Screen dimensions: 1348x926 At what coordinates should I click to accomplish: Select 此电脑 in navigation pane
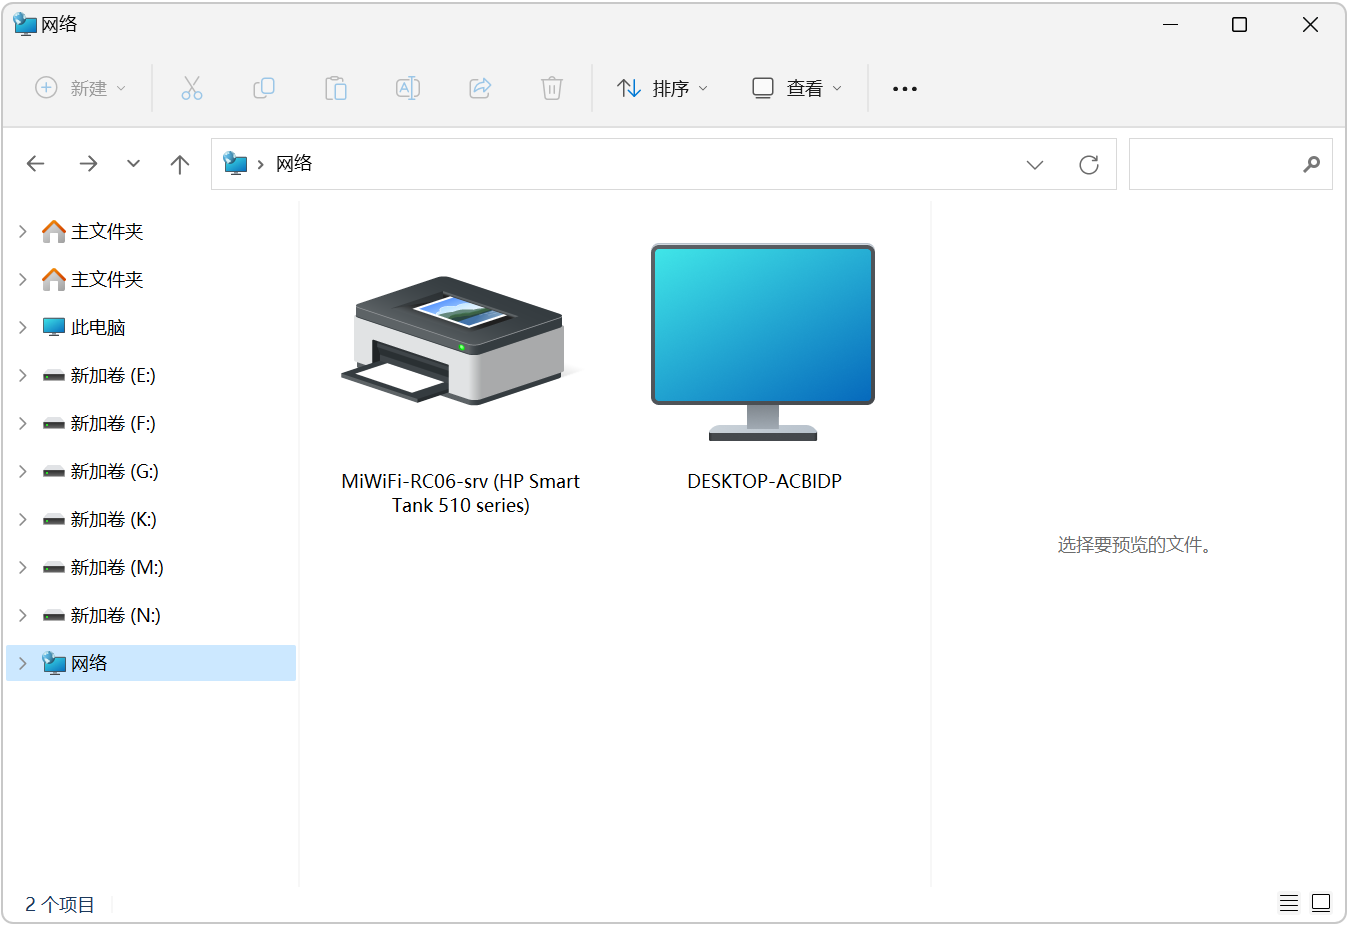(x=151, y=327)
